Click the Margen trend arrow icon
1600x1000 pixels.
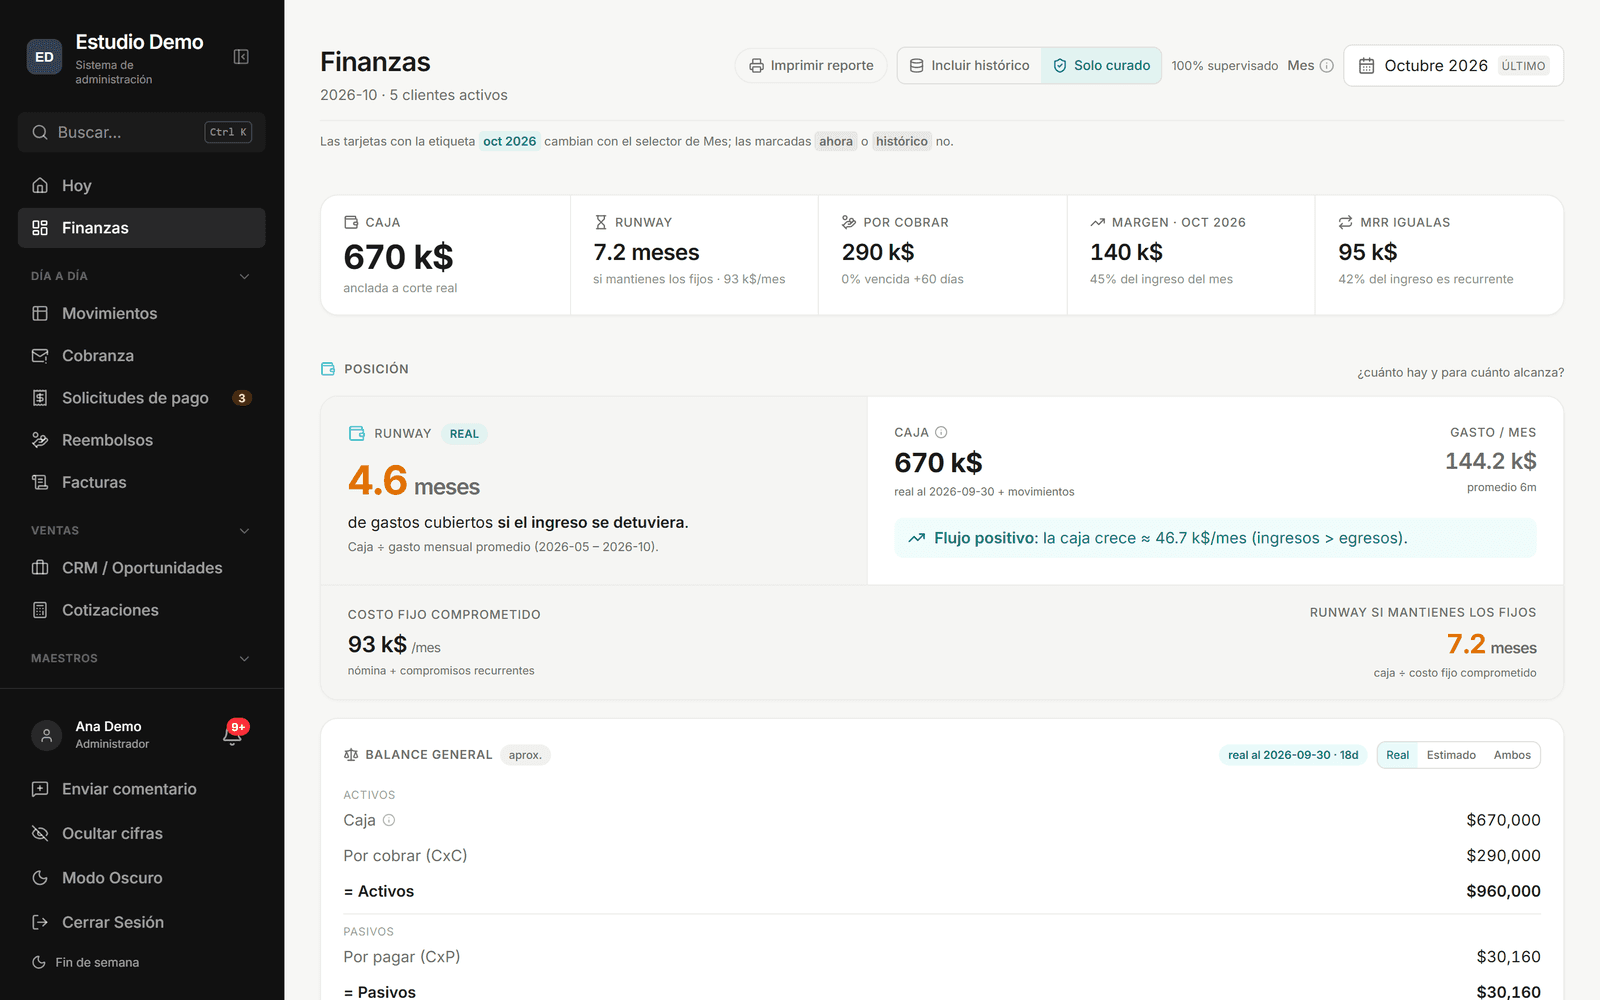coord(1098,222)
